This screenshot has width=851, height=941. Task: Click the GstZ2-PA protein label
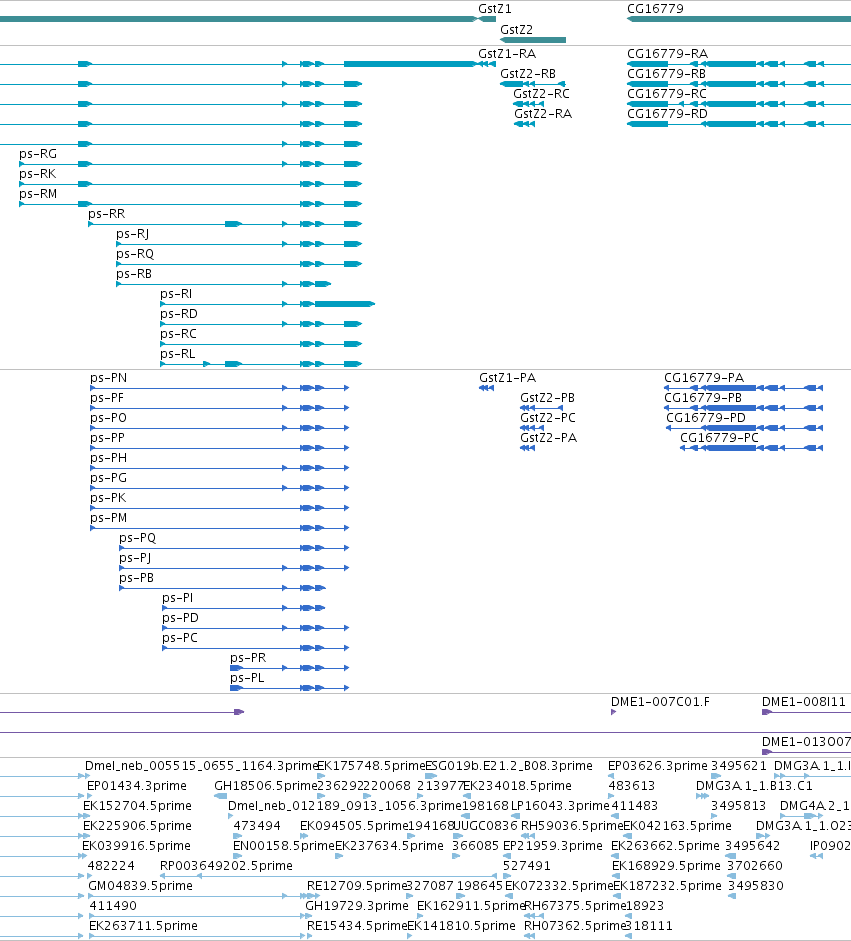[x=549, y=438]
